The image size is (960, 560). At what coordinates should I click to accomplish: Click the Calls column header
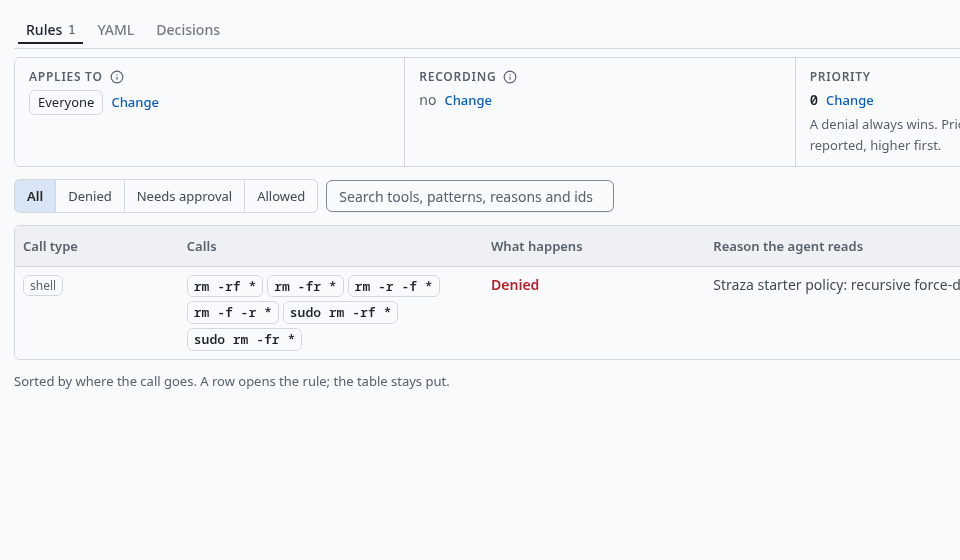(x=201, y=247)
